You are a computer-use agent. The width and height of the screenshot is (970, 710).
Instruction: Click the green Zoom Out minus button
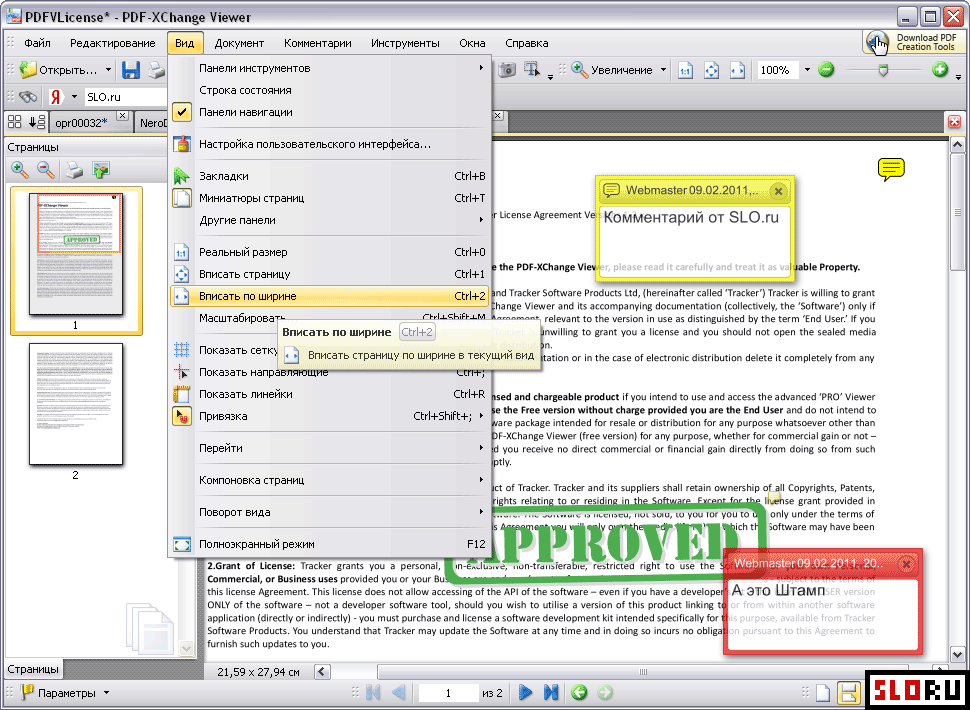point(826,70)
